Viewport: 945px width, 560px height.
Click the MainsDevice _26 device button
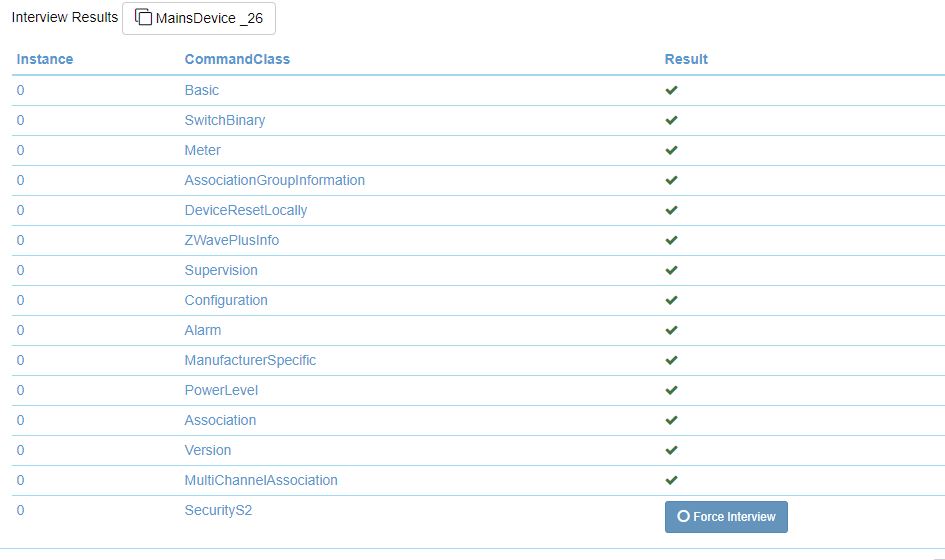point(199,18)
